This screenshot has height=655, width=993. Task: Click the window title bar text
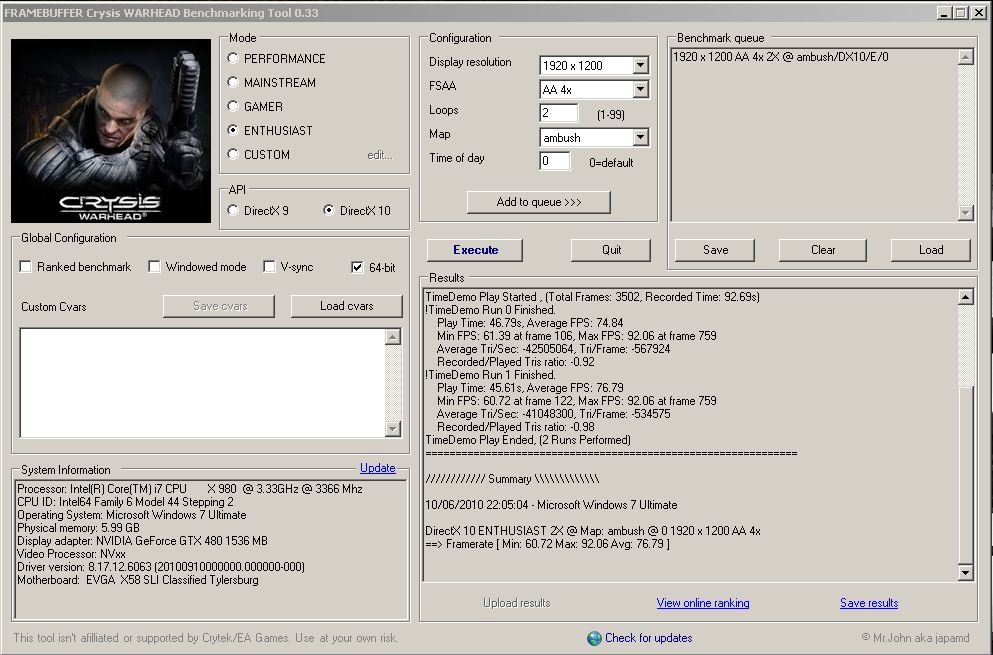click(x=161, y=13)
